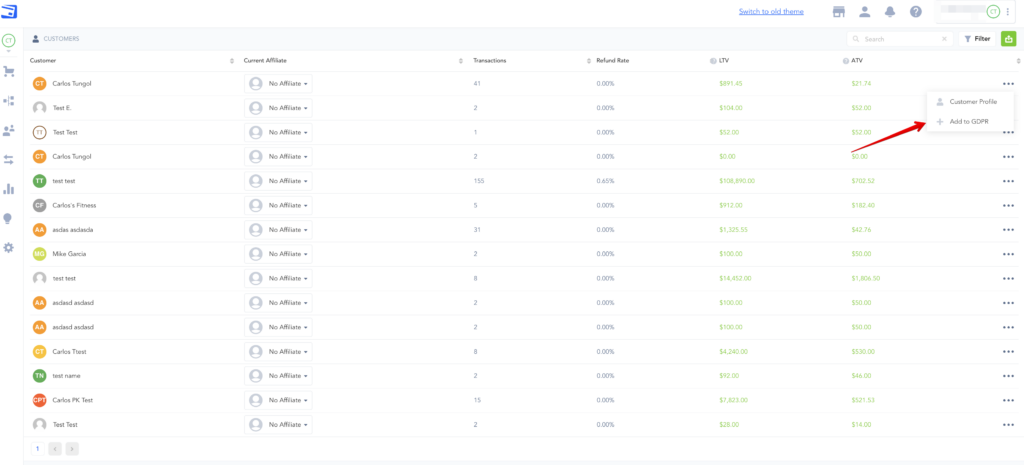Click the notifications bell icon

pos(889,12)
